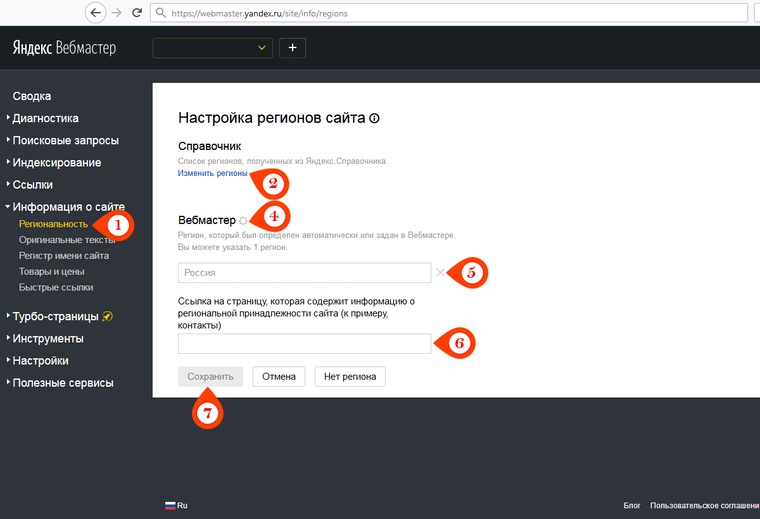Screen dimensions: 760x519
Task: Click the gear icon next to Вебмастер
Action: [243, 220]
